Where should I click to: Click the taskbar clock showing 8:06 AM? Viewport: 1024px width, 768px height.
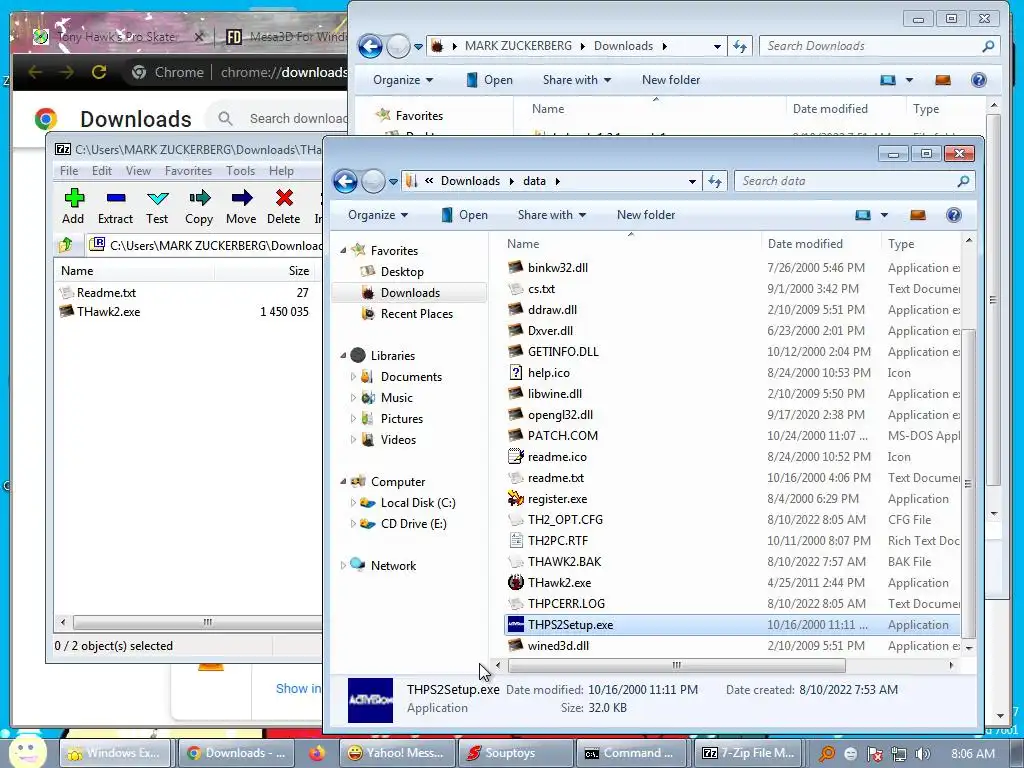pyautogui.click(x=973, y=754)
